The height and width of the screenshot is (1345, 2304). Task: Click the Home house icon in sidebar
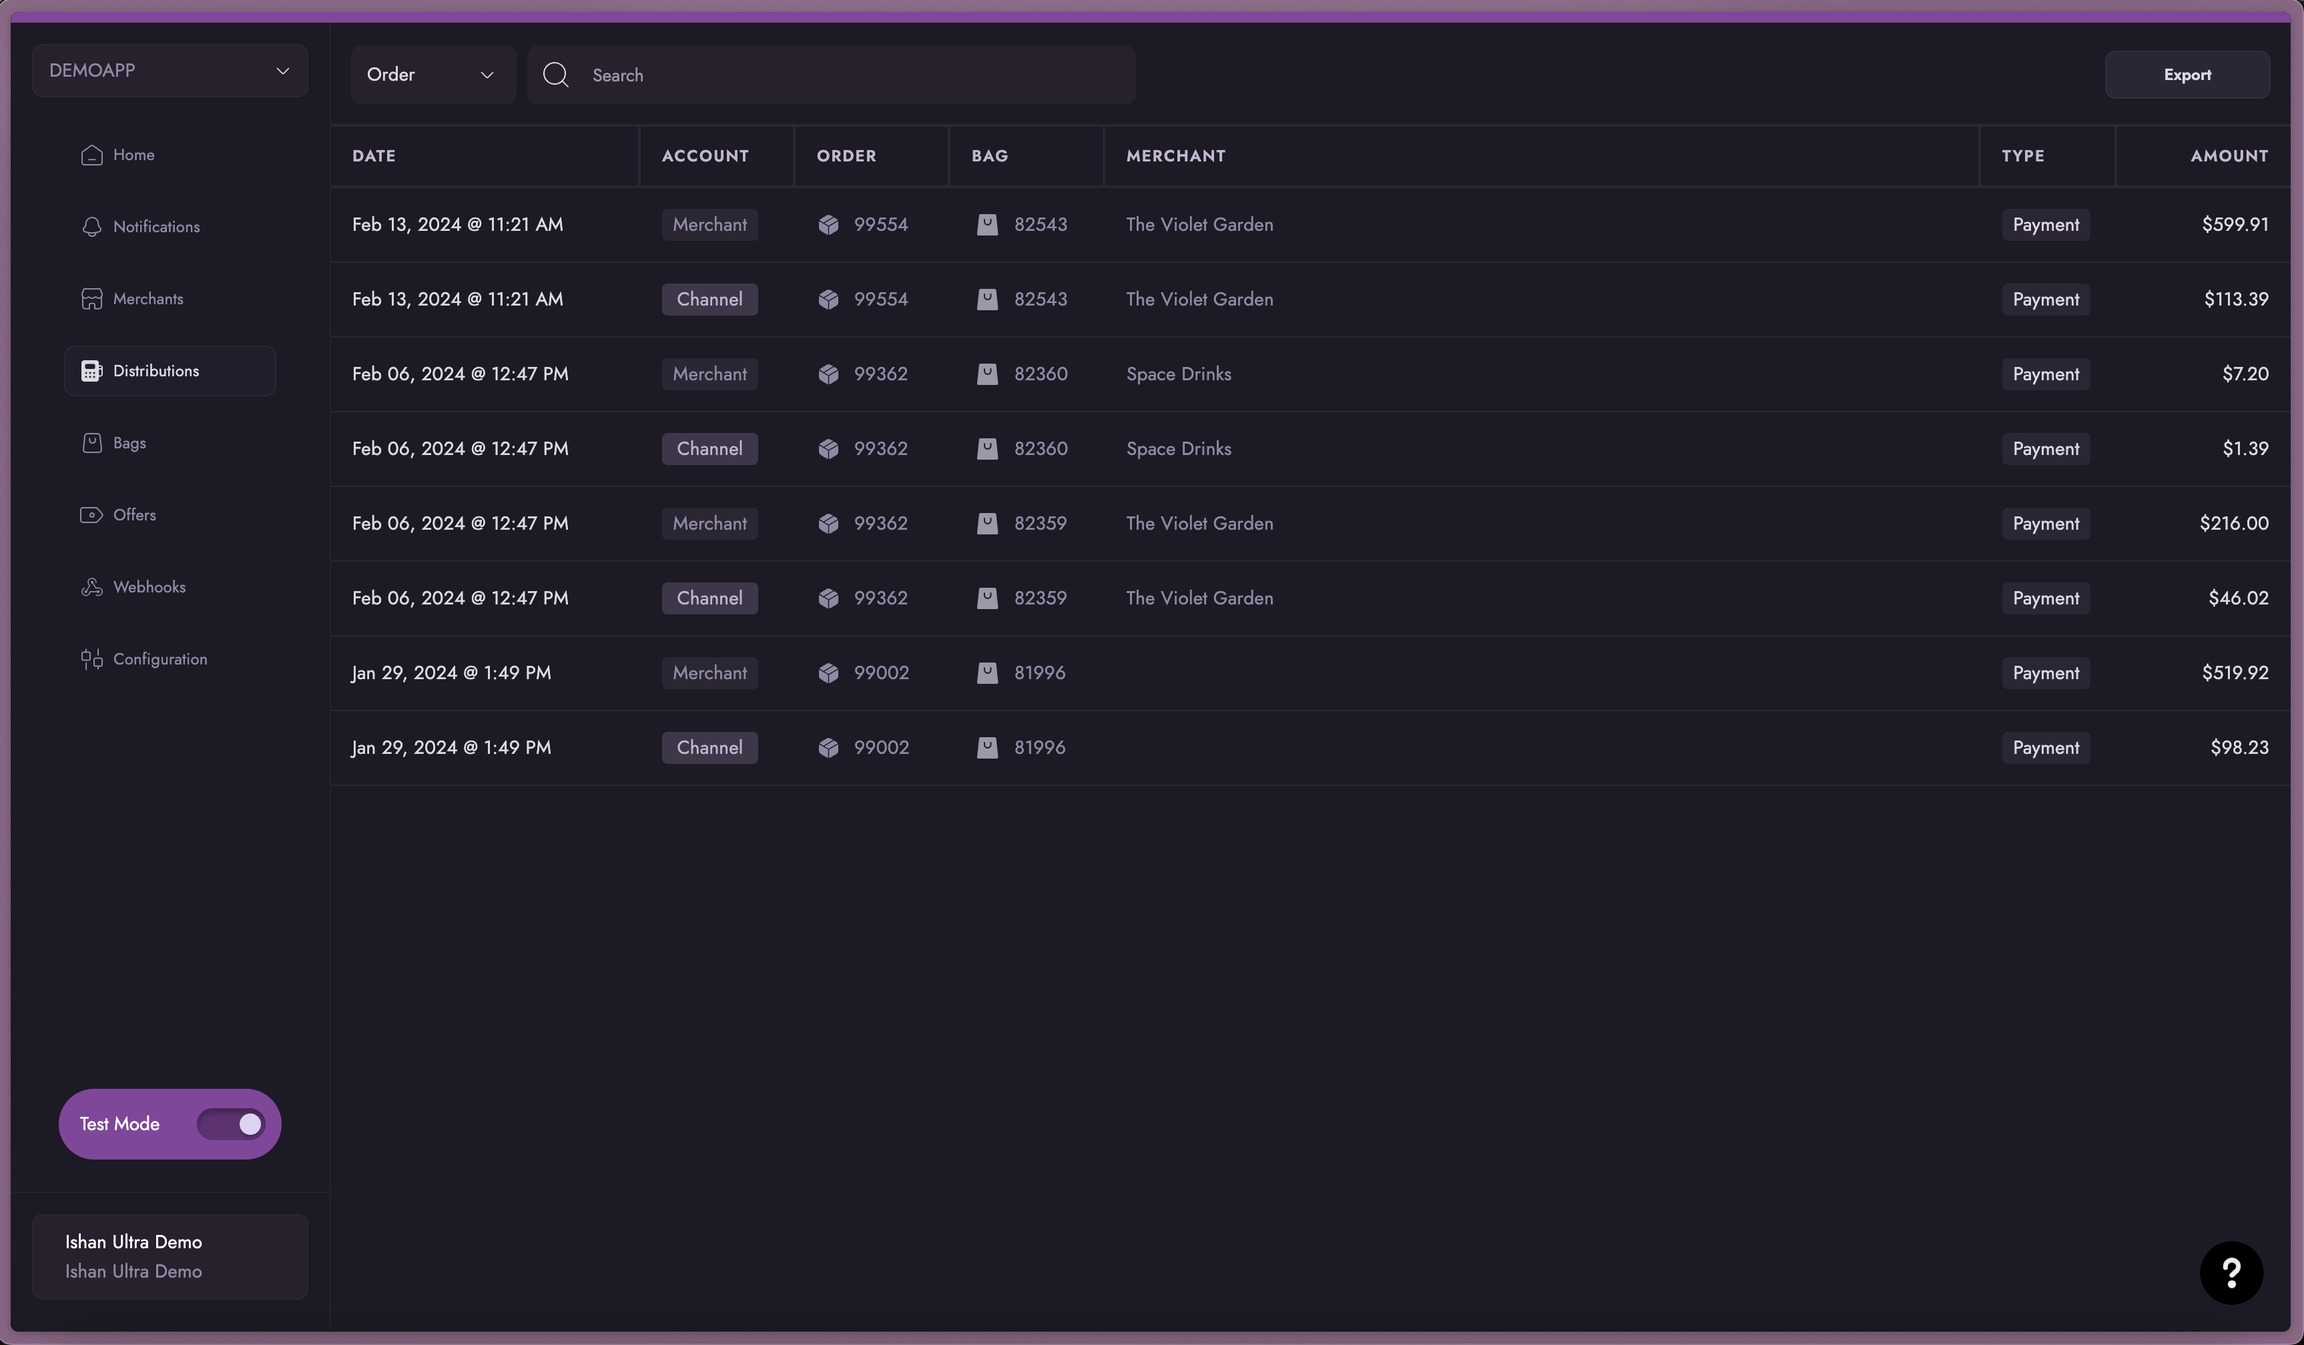click(91, 155)
